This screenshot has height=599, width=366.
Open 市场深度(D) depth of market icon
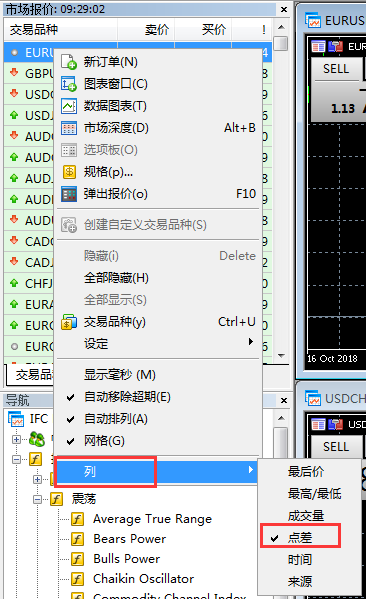pos(69,128)
